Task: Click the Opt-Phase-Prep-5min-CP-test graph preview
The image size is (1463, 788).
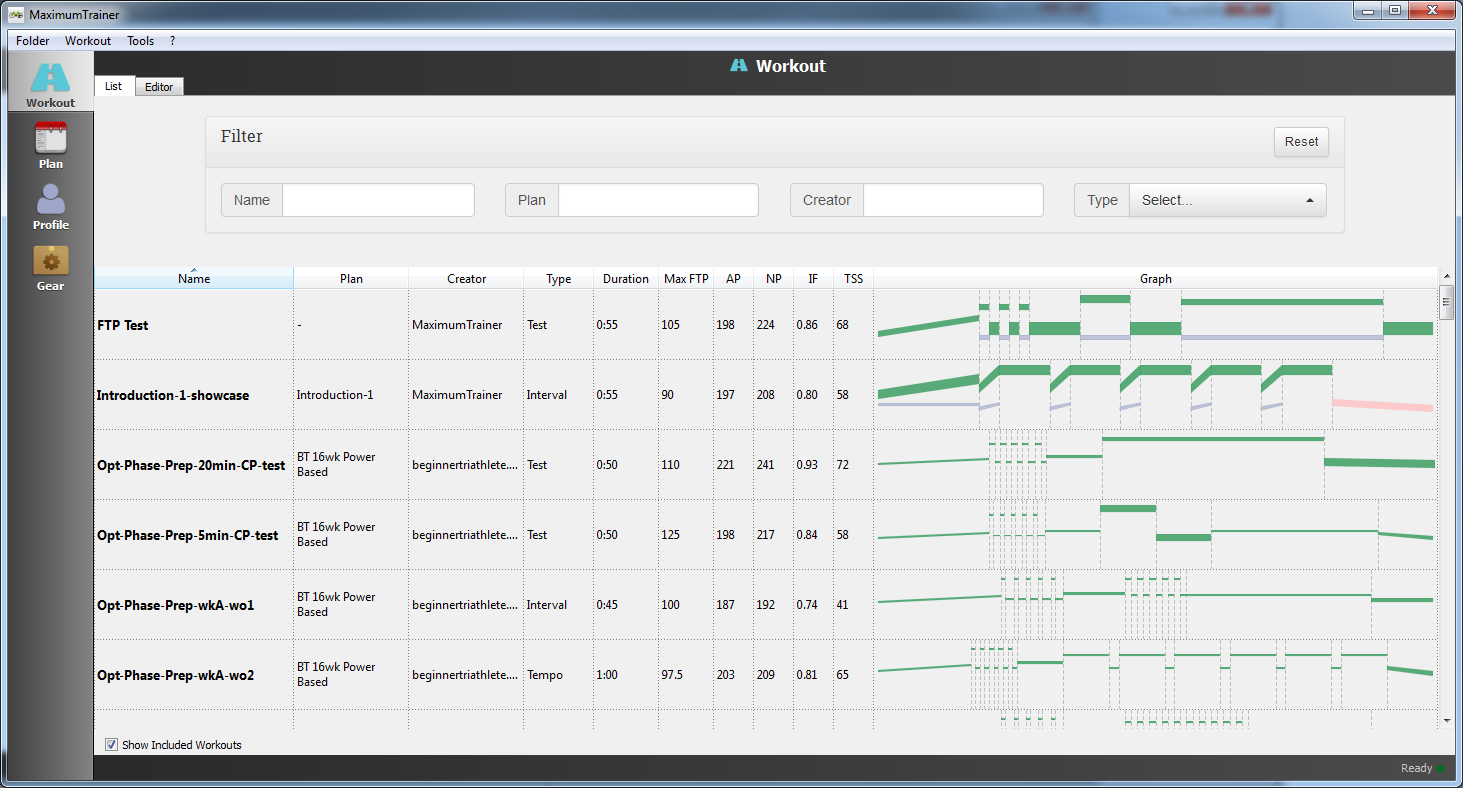Action: [1155, 535]
